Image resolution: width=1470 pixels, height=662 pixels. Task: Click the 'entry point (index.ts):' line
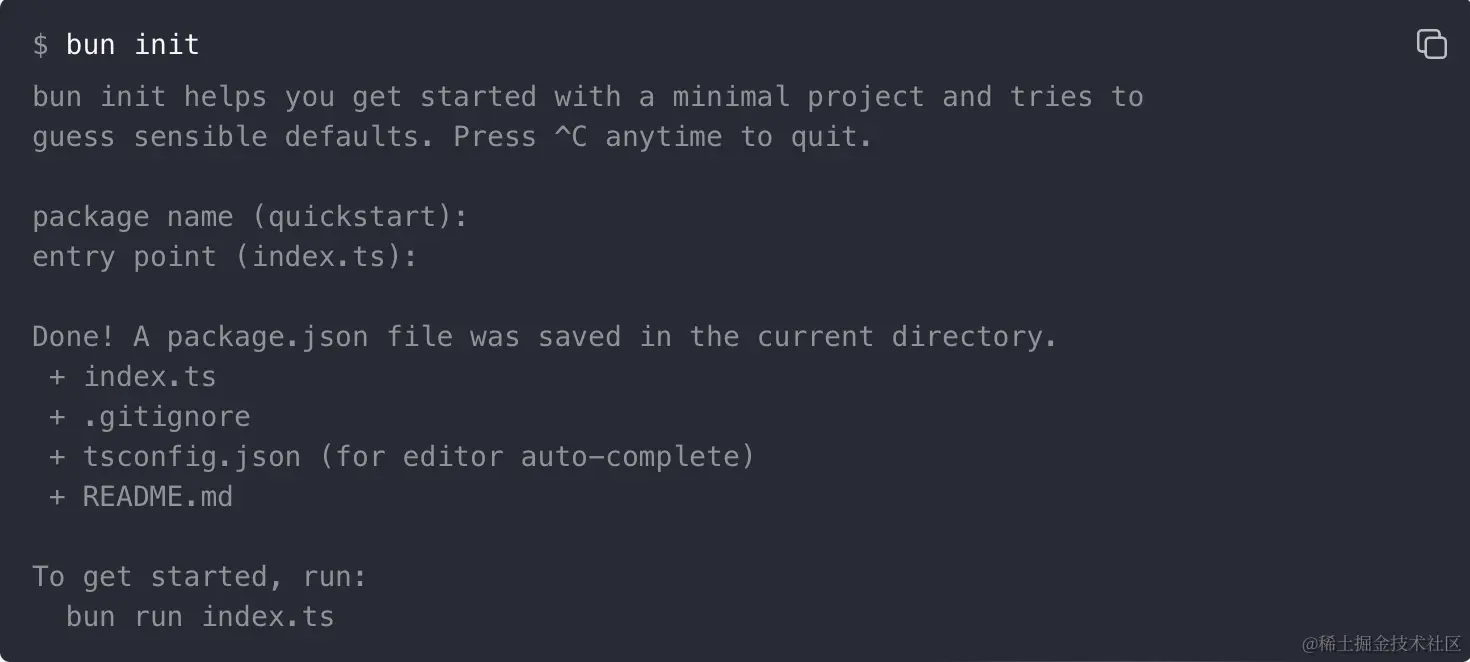click(225, 257)
